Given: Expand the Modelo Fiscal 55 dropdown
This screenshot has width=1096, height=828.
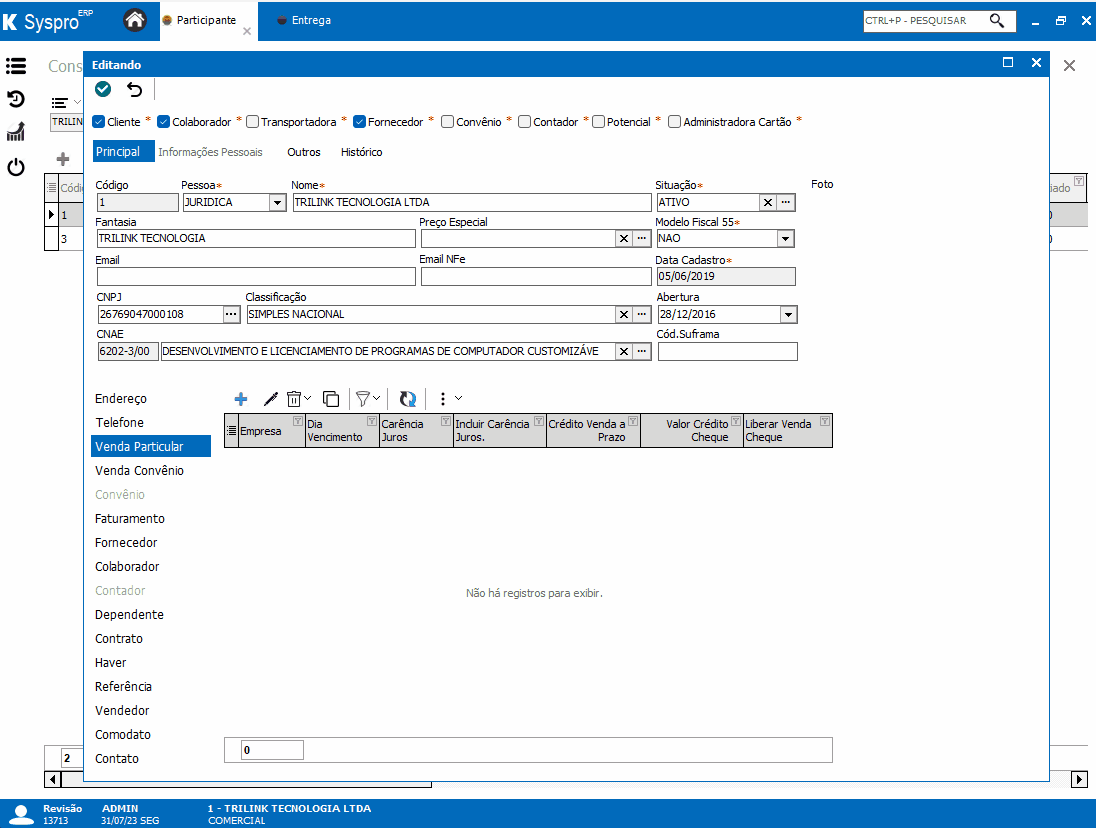Looking at the screenshot, I should (x=786, y=239).
